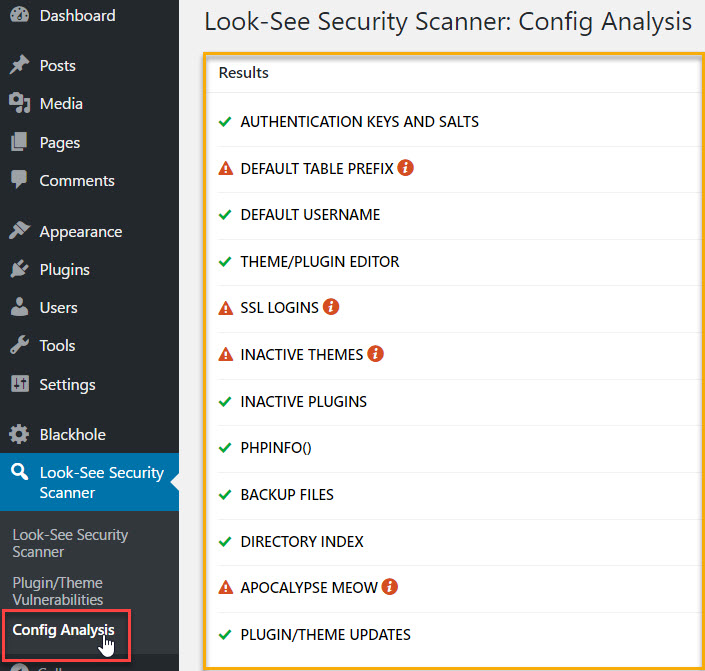Click AUTHENTICATION KEYS AND SALTS result text
Image resolution: width=705 pixels, height=671 pixels.
pyautogui.click(x=360, y=121)
